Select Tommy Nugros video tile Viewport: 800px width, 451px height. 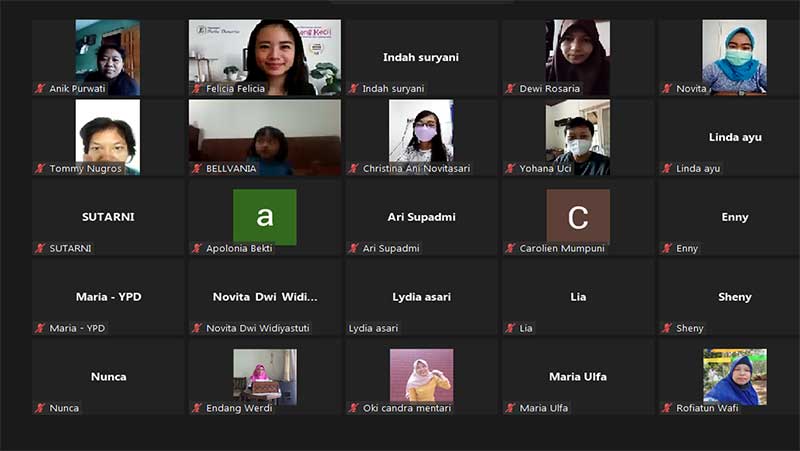click(108, 137)
